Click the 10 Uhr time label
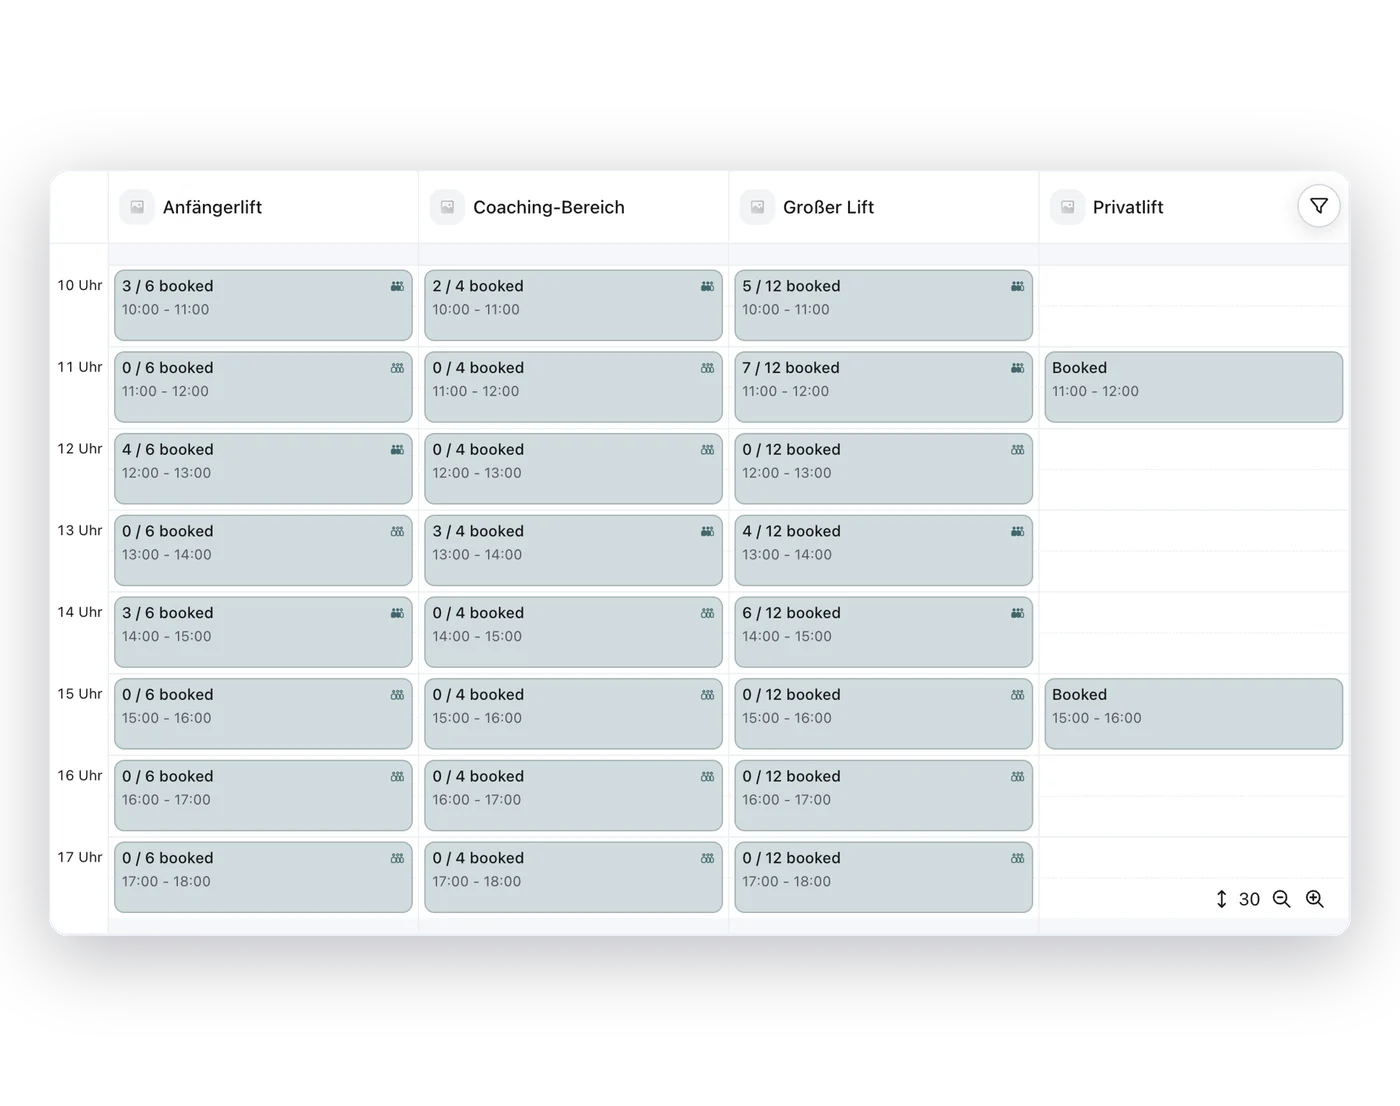Screen dimensions: 1400x1106 tap(80, 285)
